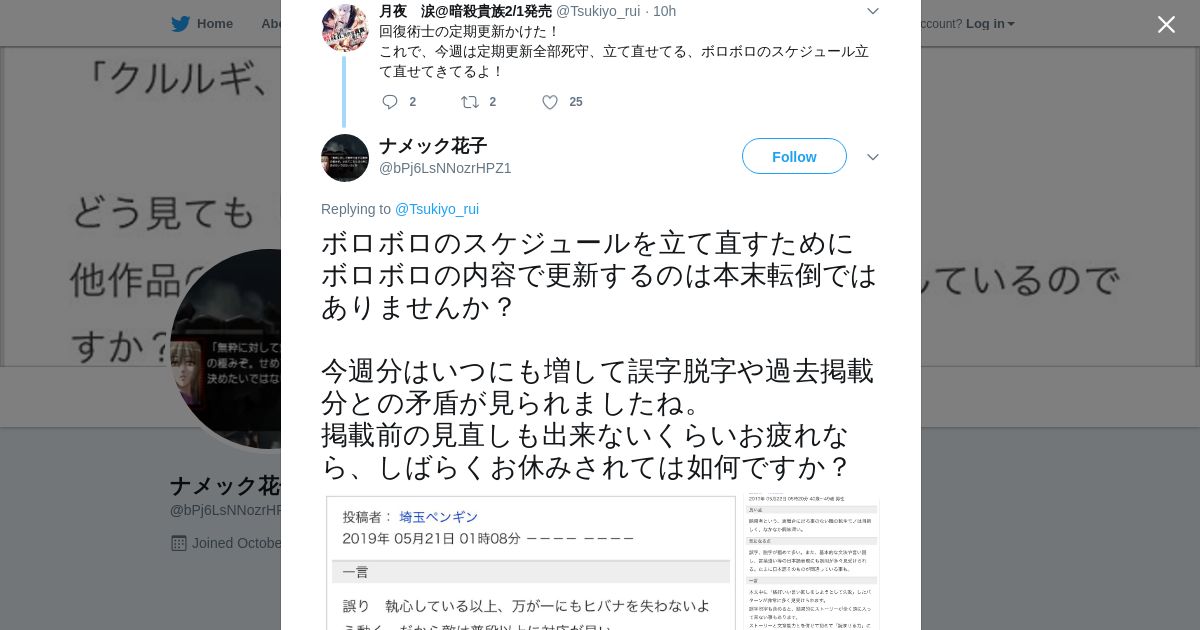Open the Log in dropdown
The width and height of the screenshot is (1200, 630).
click(990, 24)
